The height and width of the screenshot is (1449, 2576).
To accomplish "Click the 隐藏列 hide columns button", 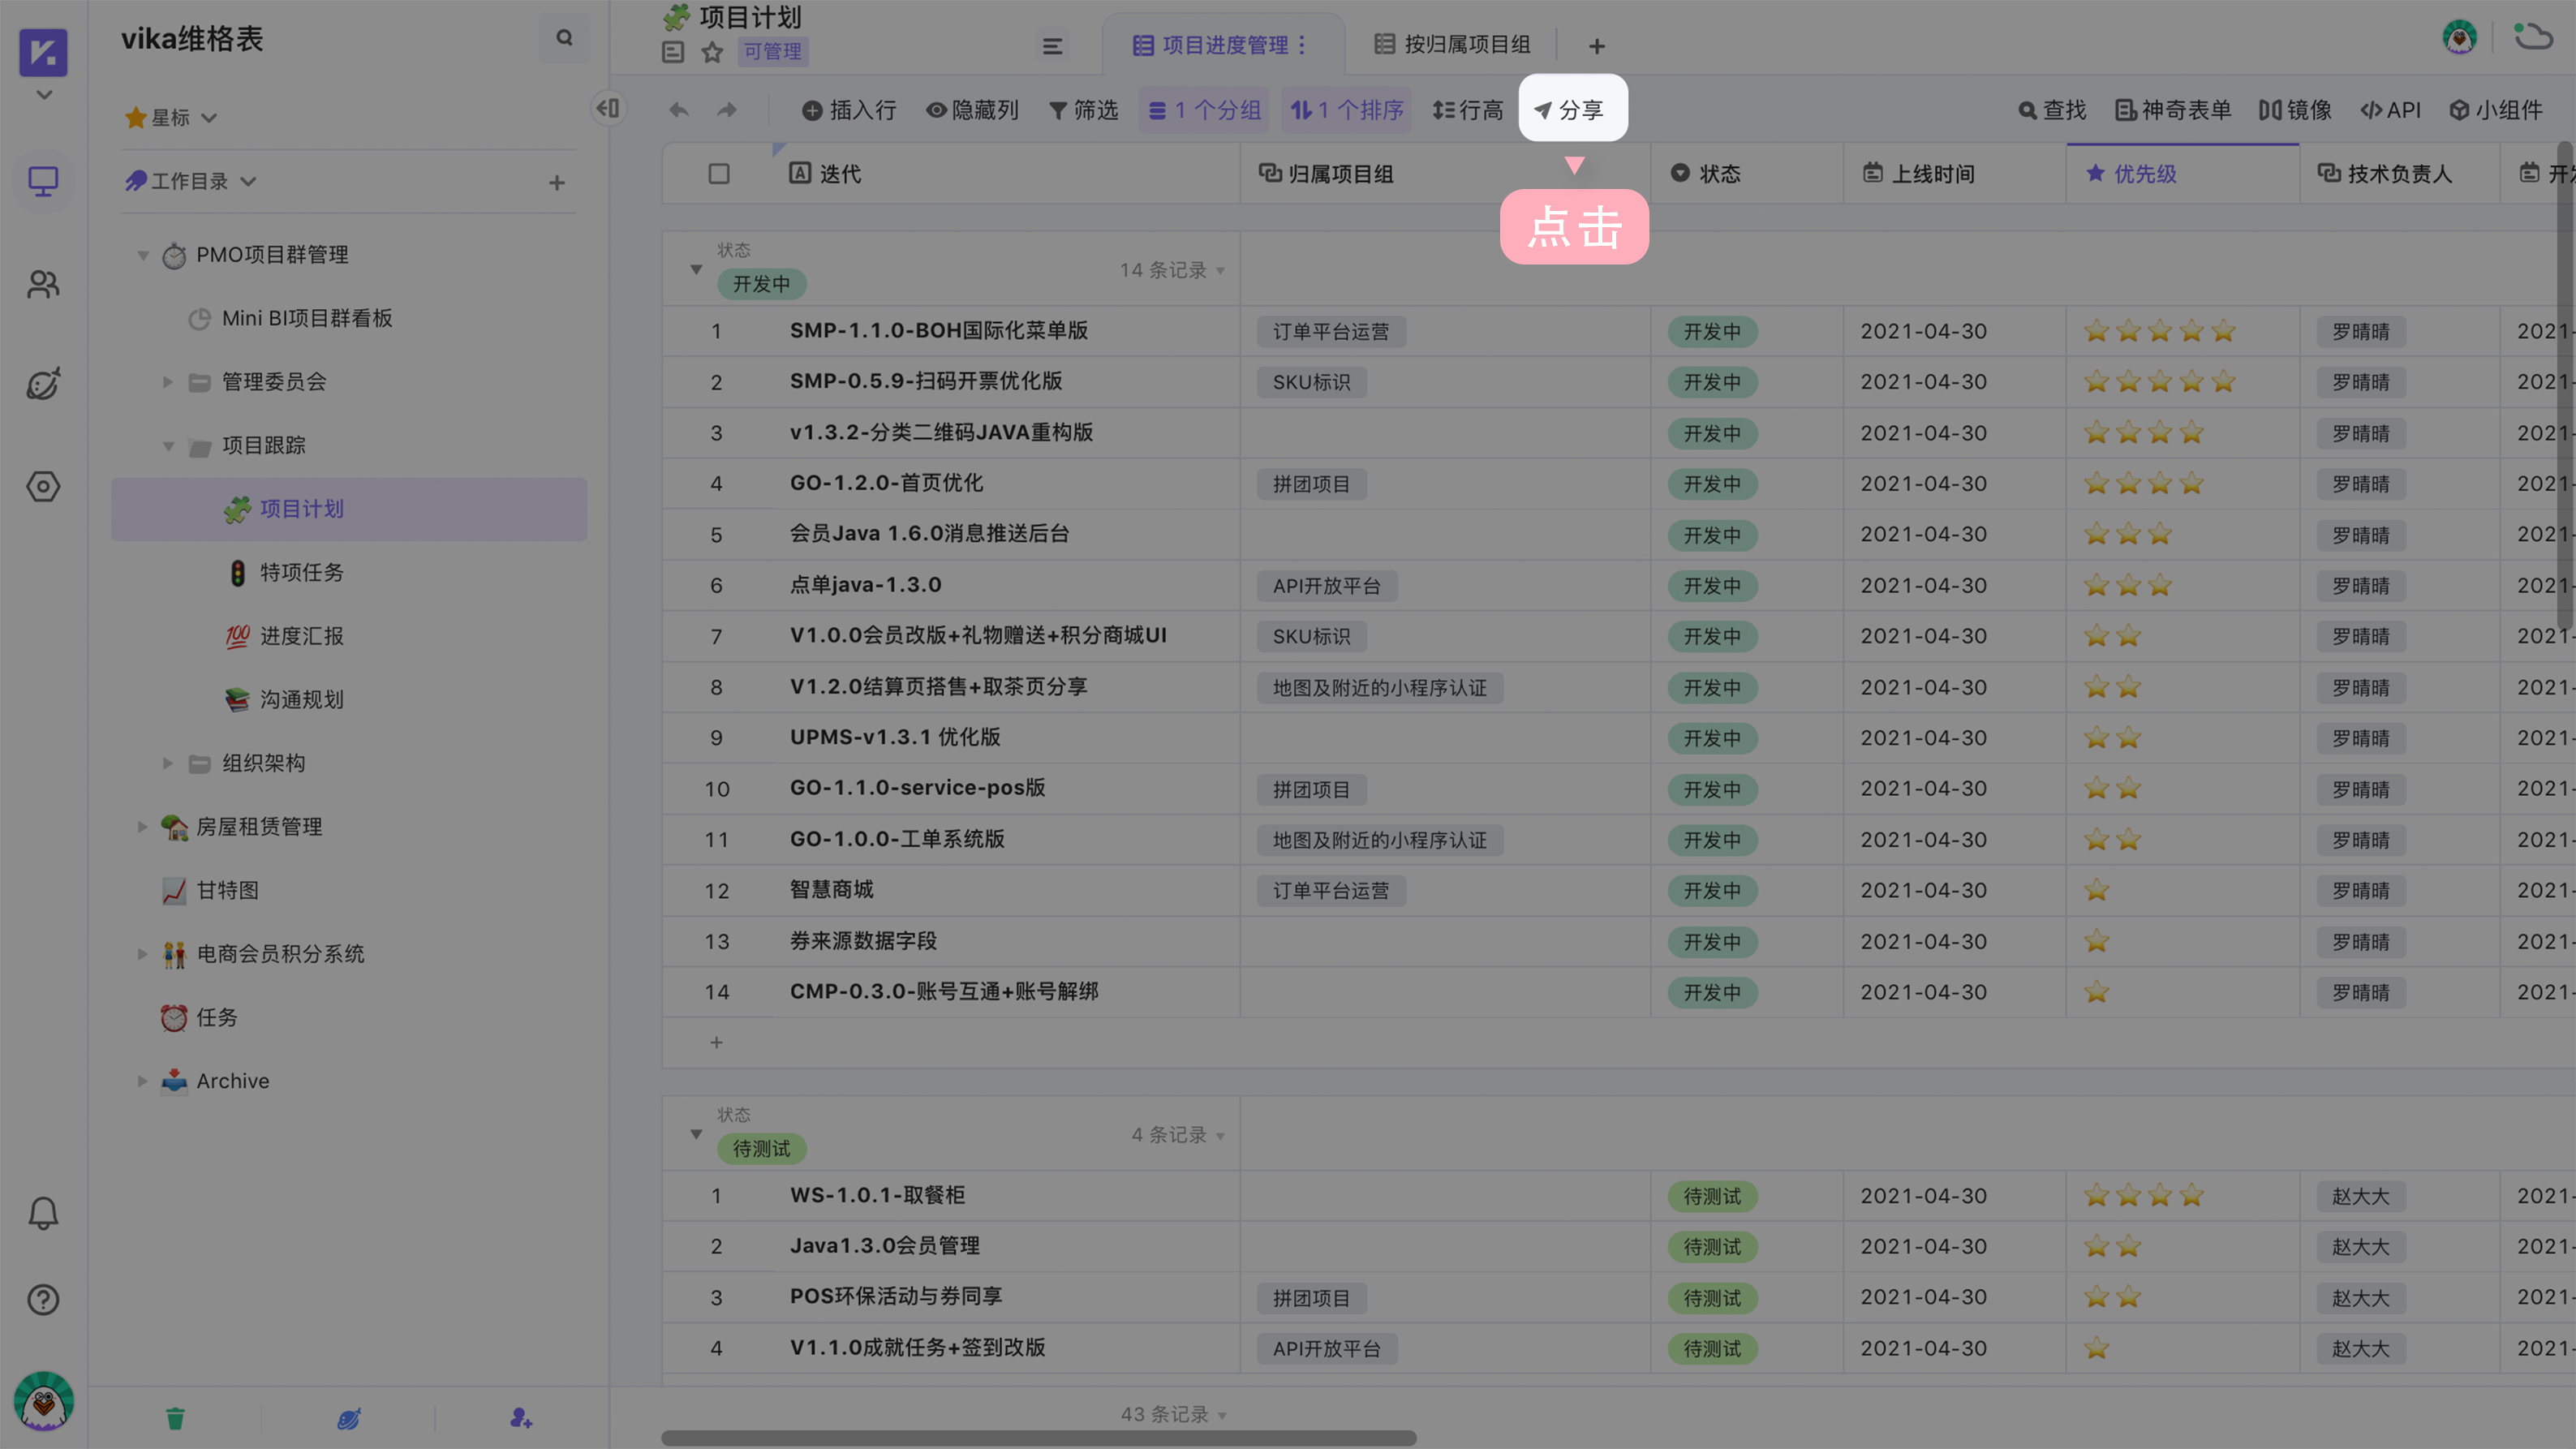I will [972, 110].
